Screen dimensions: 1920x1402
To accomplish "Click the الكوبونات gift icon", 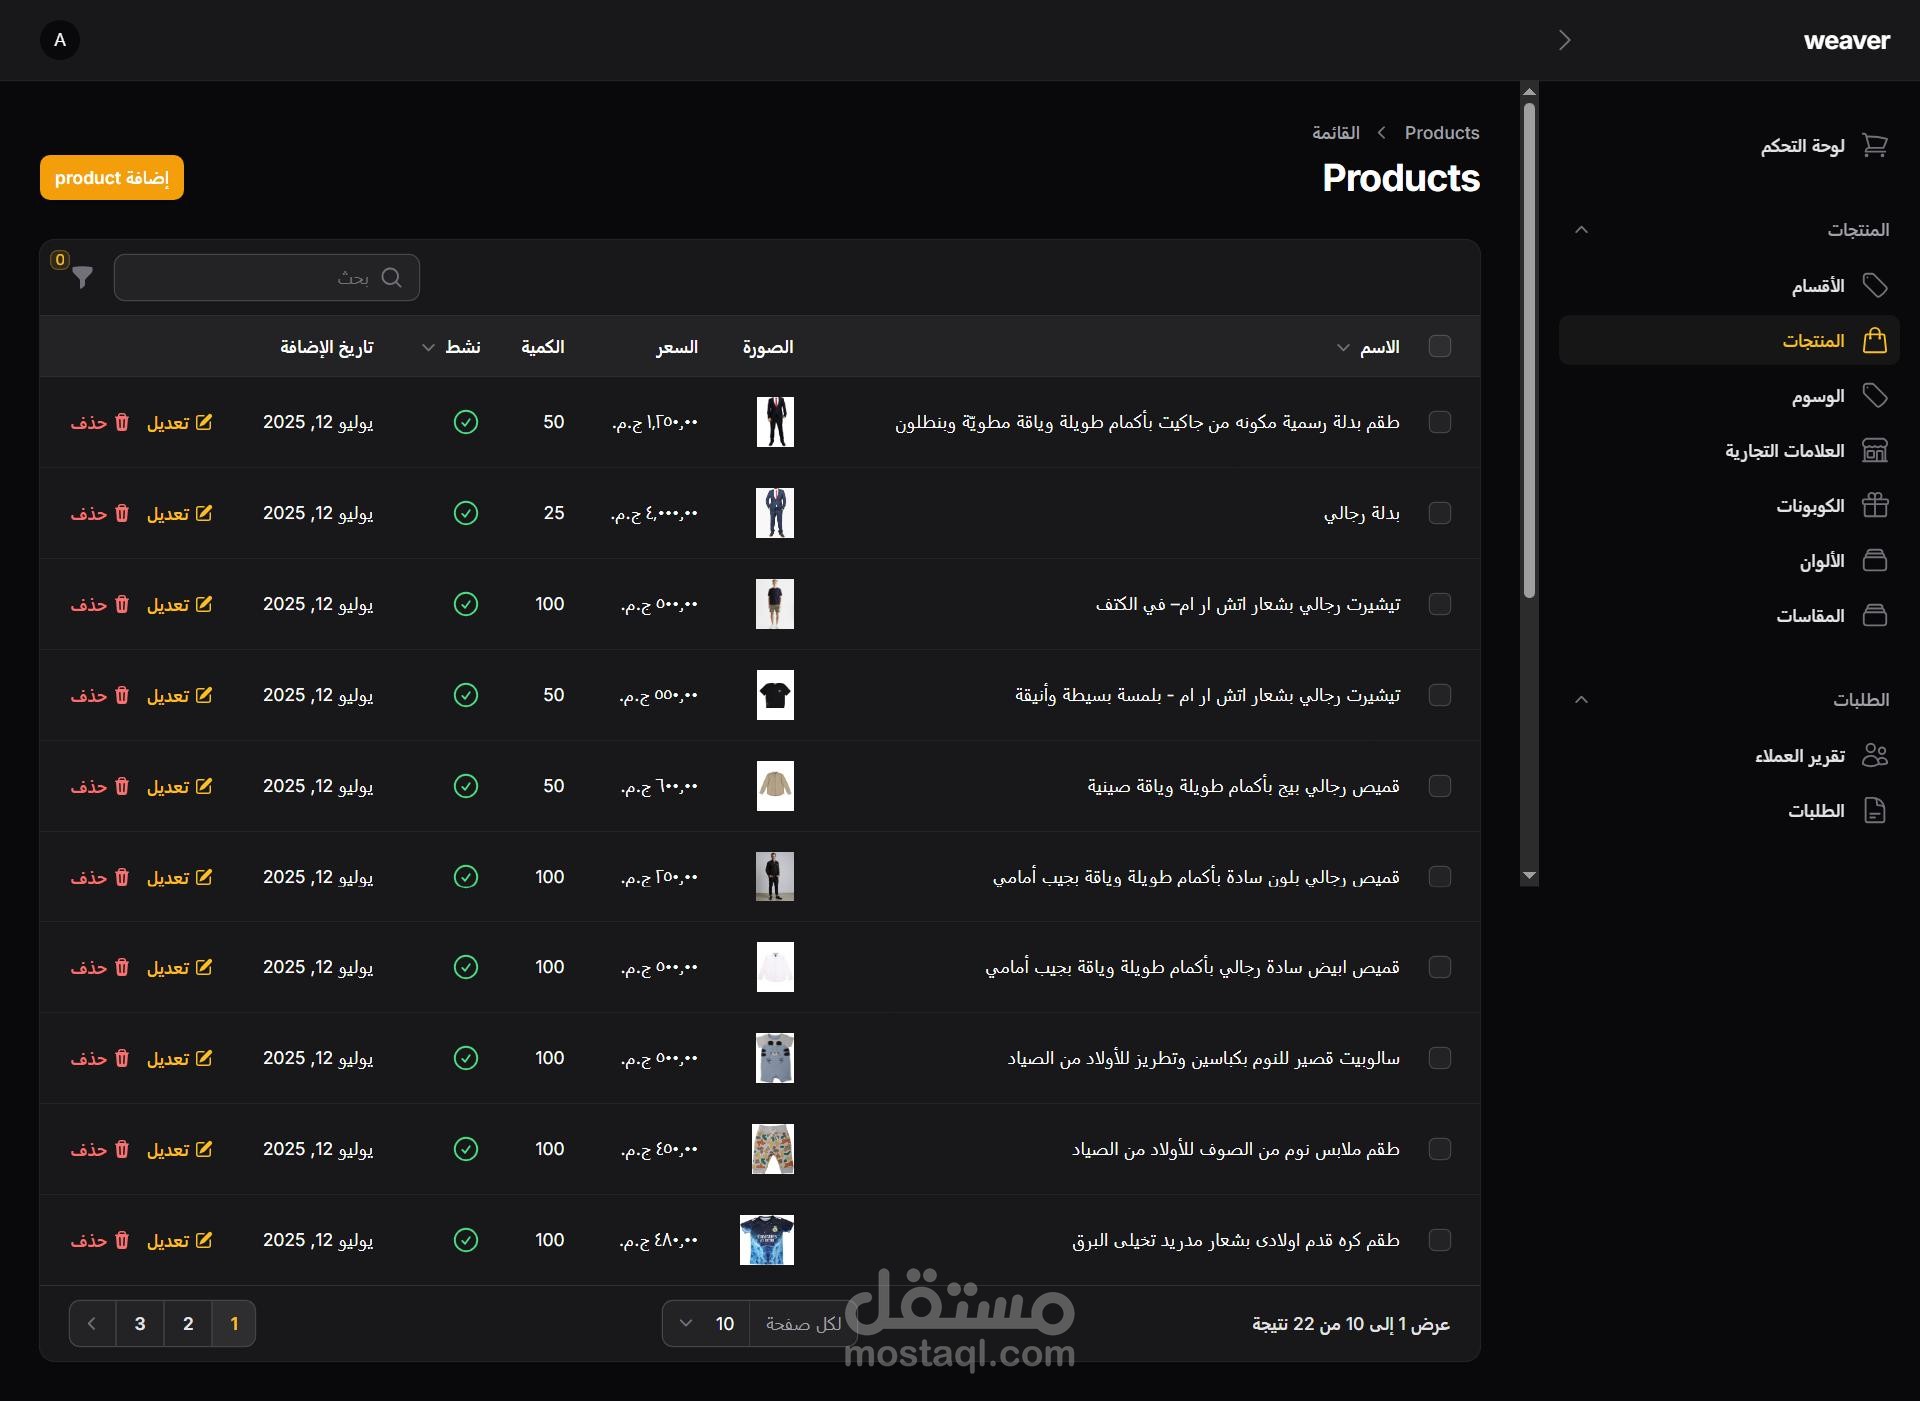I will click(x=1875, y=506).
